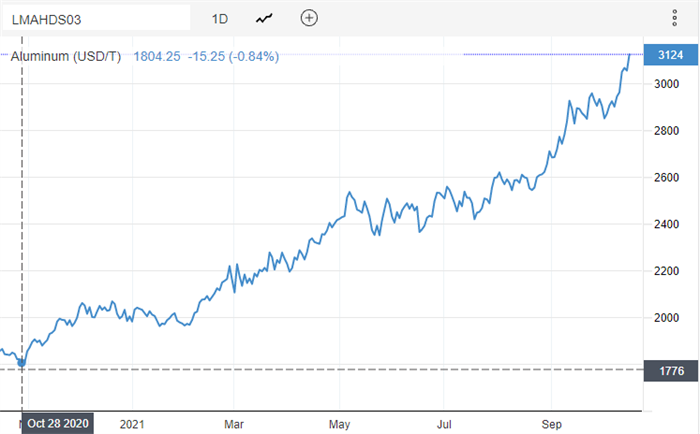This screenshot has width=700, height=434.
Task: Select the Aluminum (USD/T) legend label
Action: pyautogui.click(x=65, y=56)
